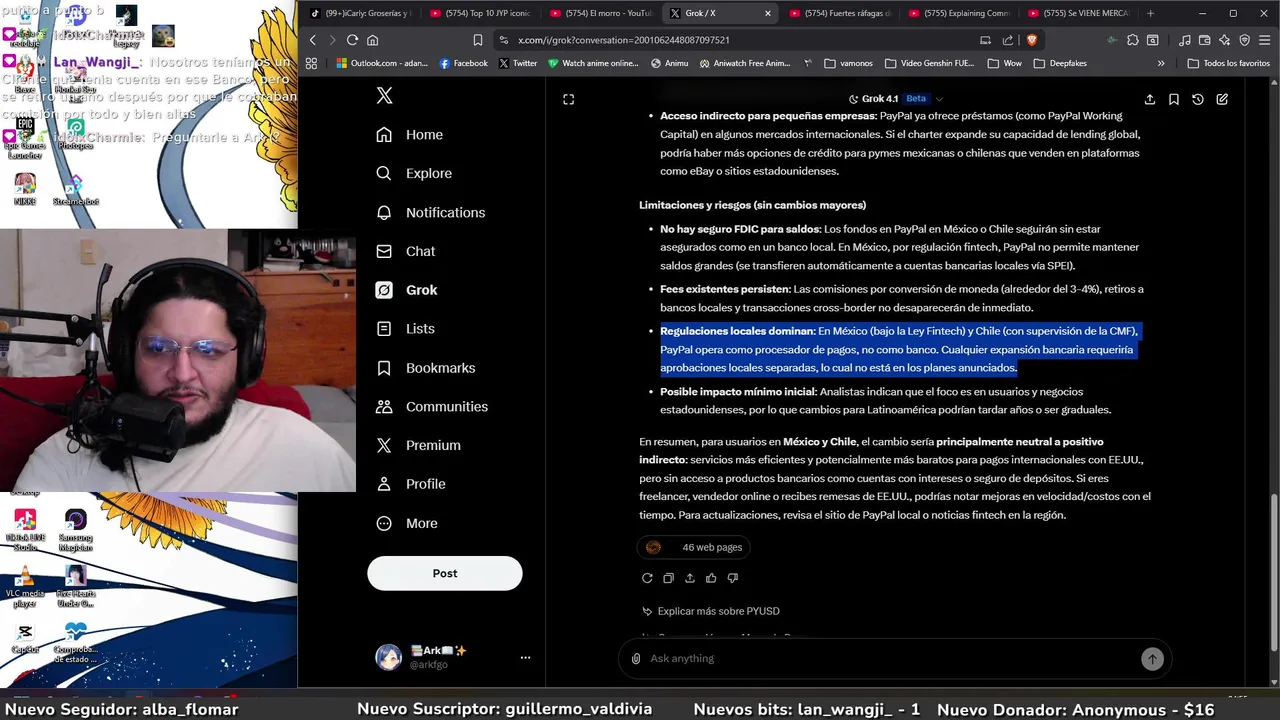Bookmark the conversation in Grok header
The image size is (1280, 720).
click(1174, 99)
